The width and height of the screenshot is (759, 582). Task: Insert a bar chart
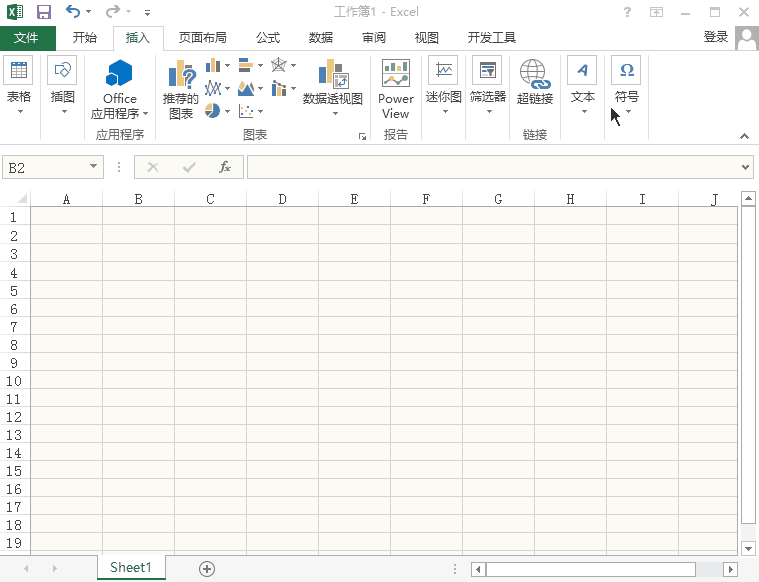(246, 65)
